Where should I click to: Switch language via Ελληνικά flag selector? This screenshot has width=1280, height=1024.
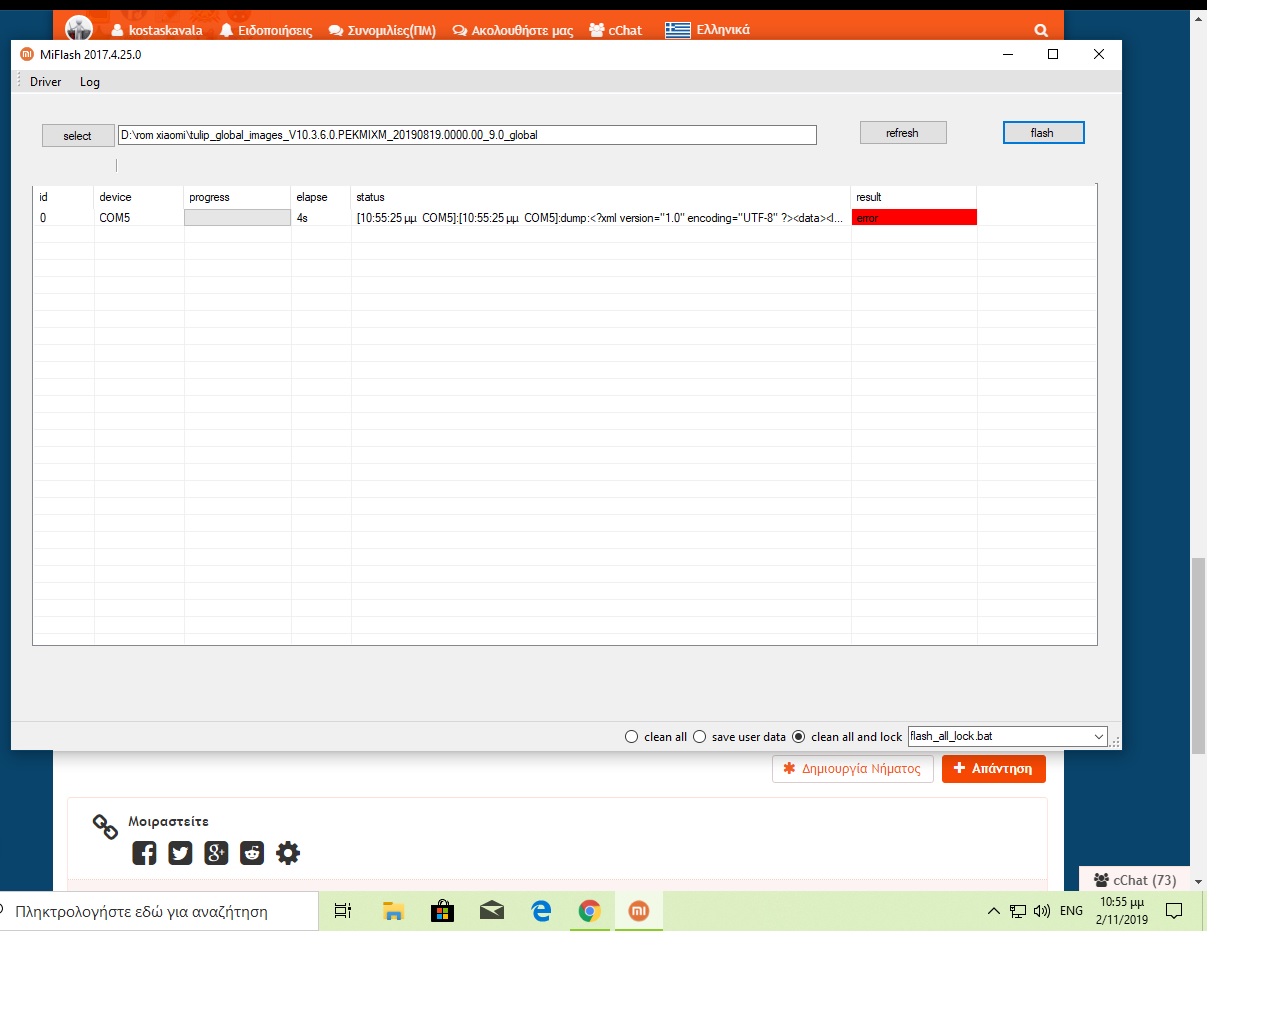(707, 30)
